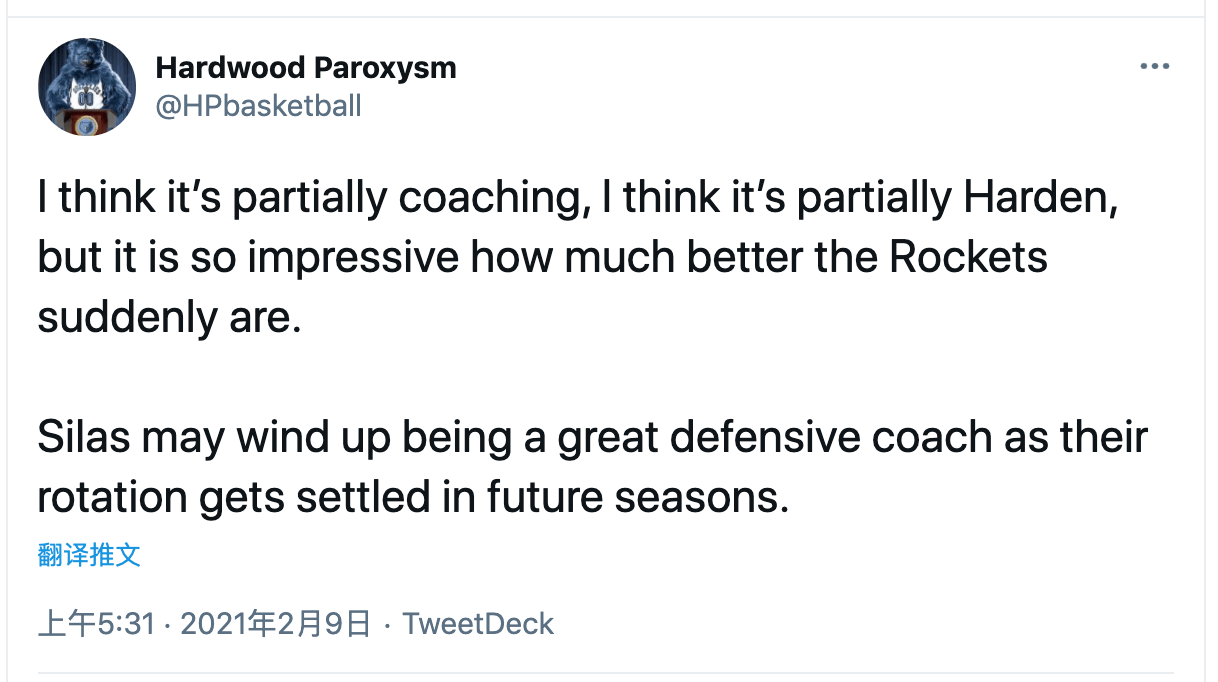This screenshot has height=682, width=1218.
Task: Open the tweet's three-dot more options menu
Action: (x=1154, y=67)
